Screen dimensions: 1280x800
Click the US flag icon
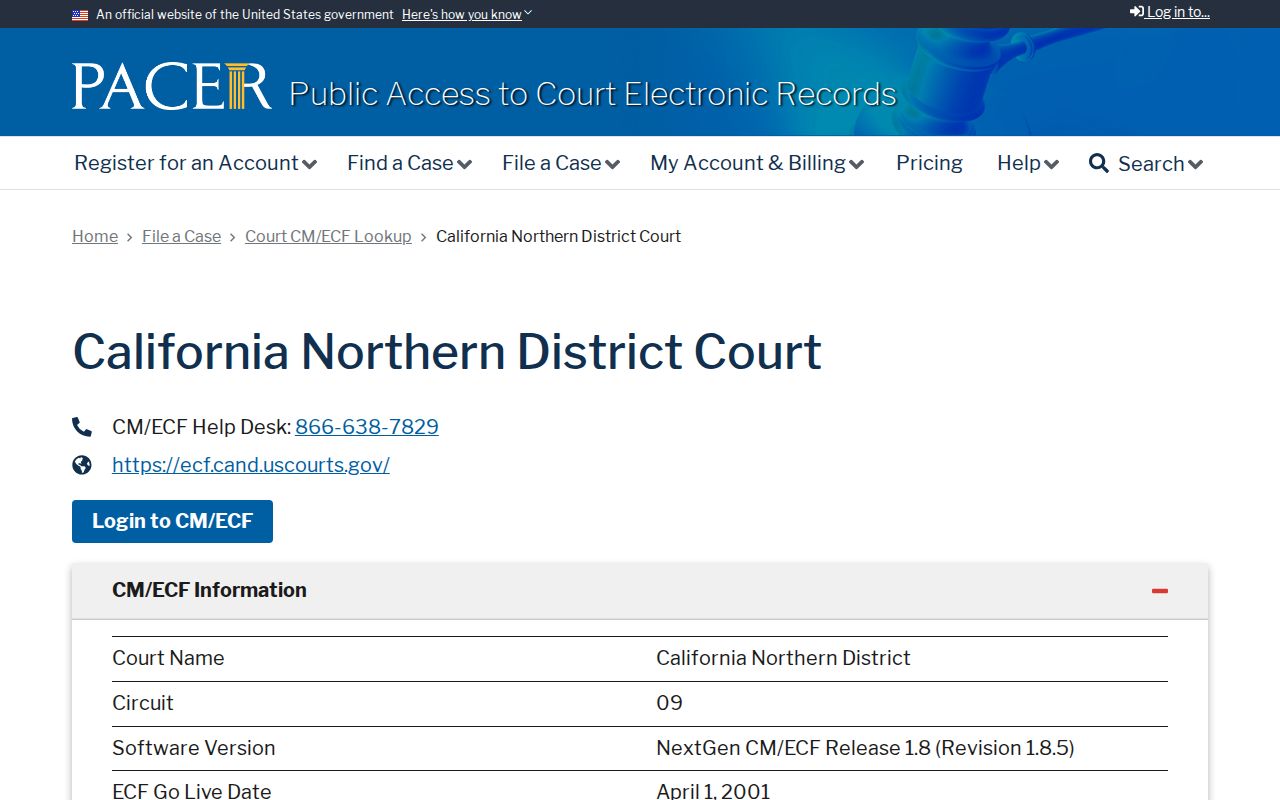80,15
